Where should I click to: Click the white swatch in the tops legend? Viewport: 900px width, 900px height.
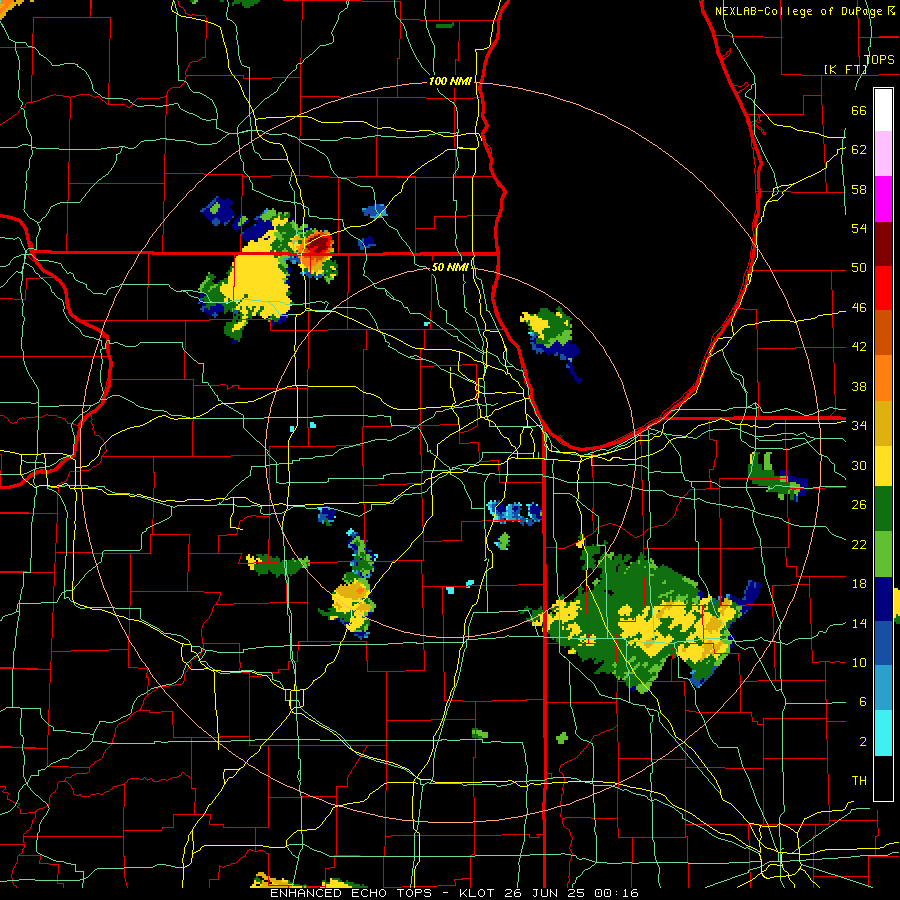coord(883,110)
